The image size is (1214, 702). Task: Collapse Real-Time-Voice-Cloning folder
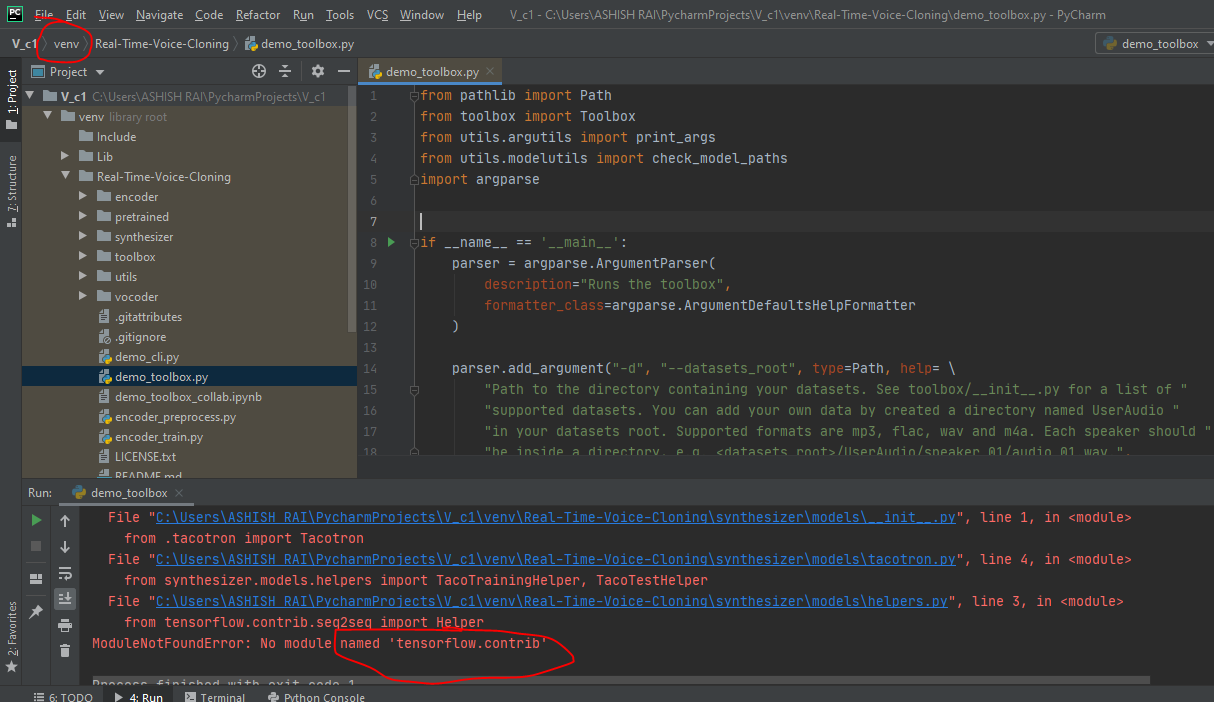pos(66,177)
